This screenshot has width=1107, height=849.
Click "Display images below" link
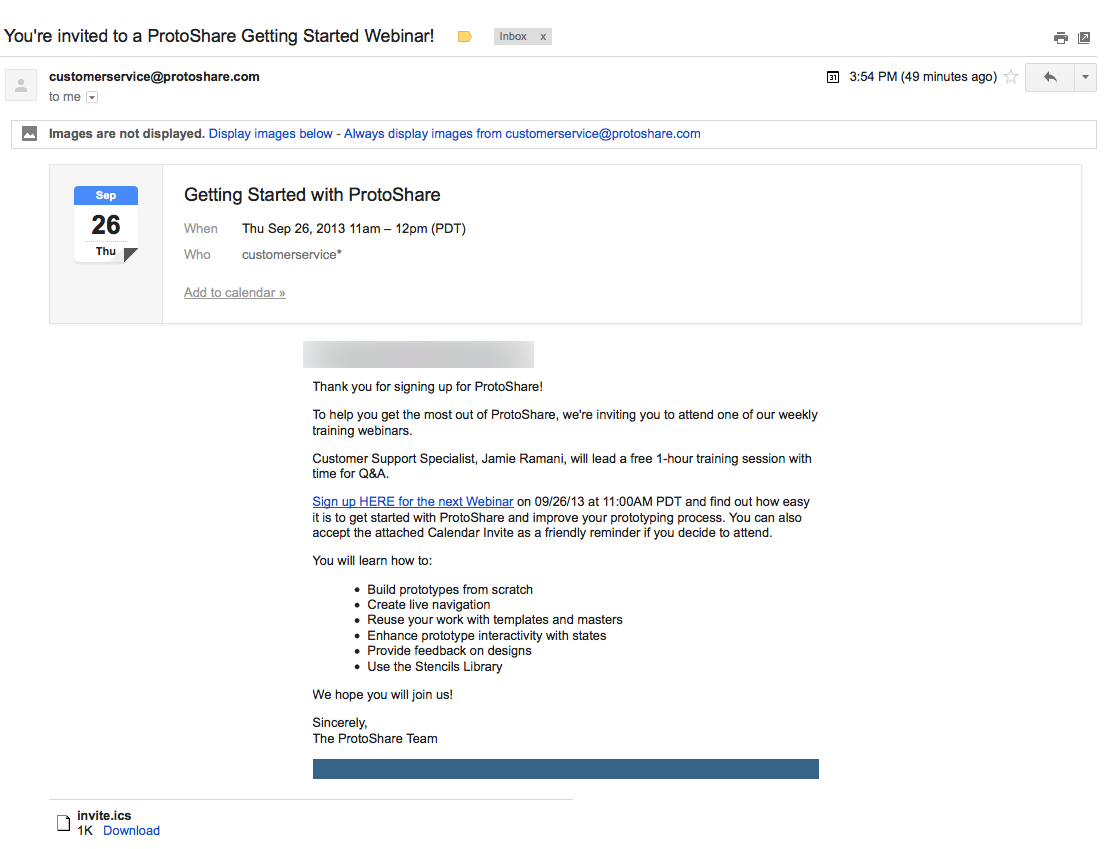[x=270, y=133]
